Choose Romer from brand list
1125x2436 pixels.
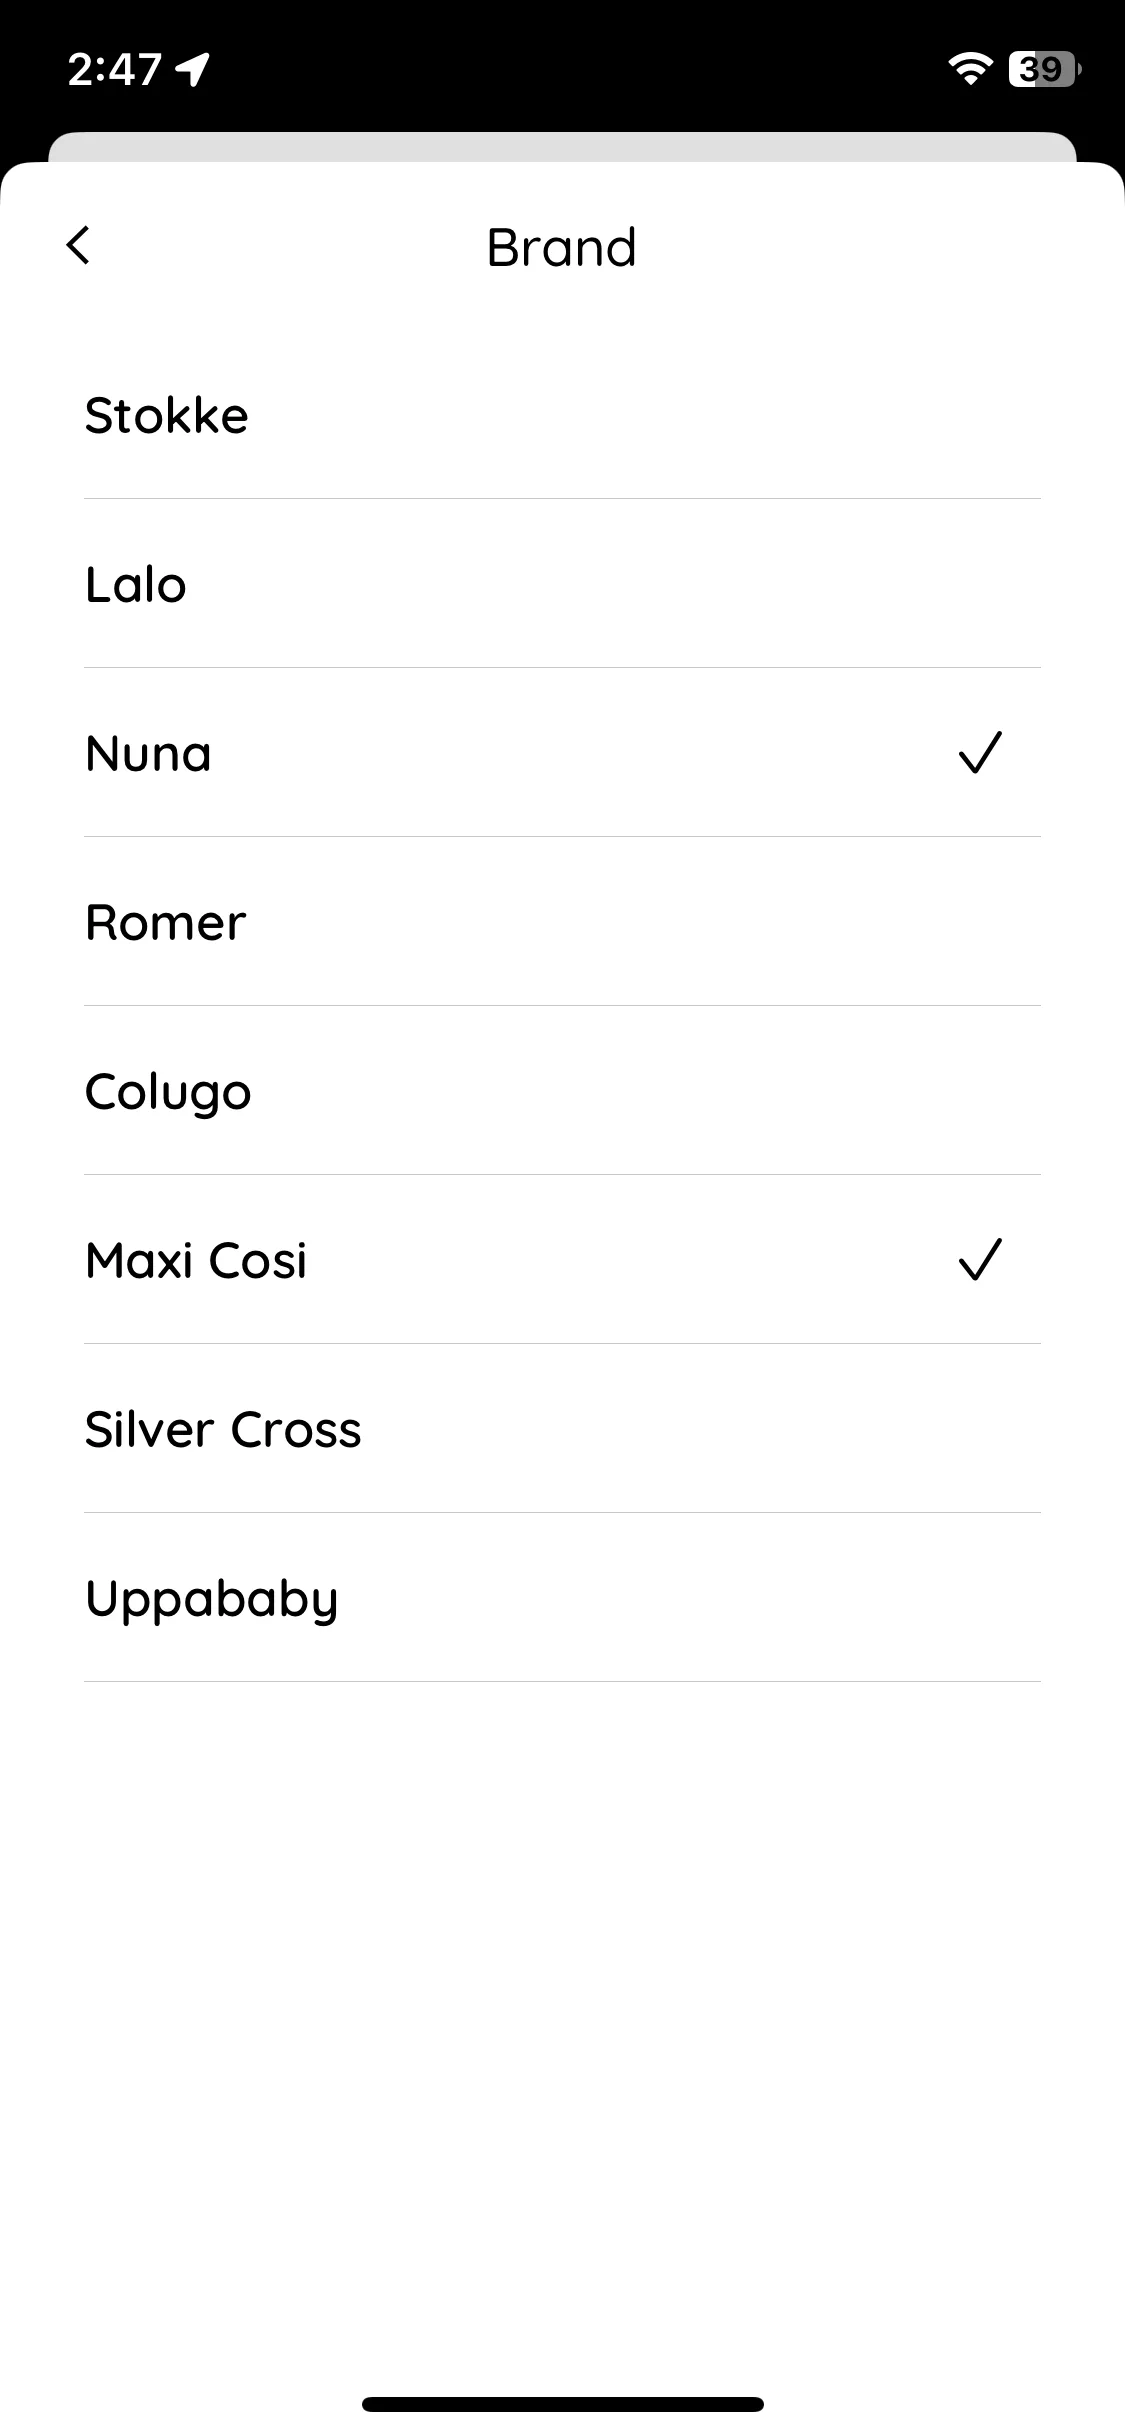(562, 922)
